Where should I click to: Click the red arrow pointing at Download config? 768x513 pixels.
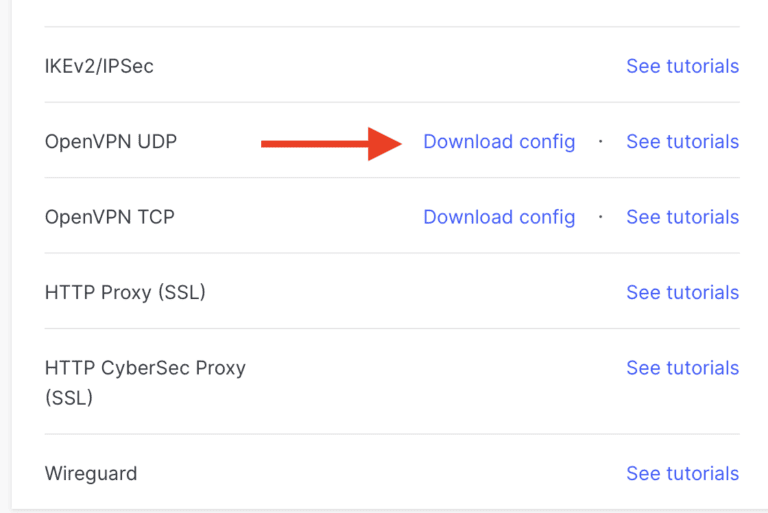pos(330,144)
